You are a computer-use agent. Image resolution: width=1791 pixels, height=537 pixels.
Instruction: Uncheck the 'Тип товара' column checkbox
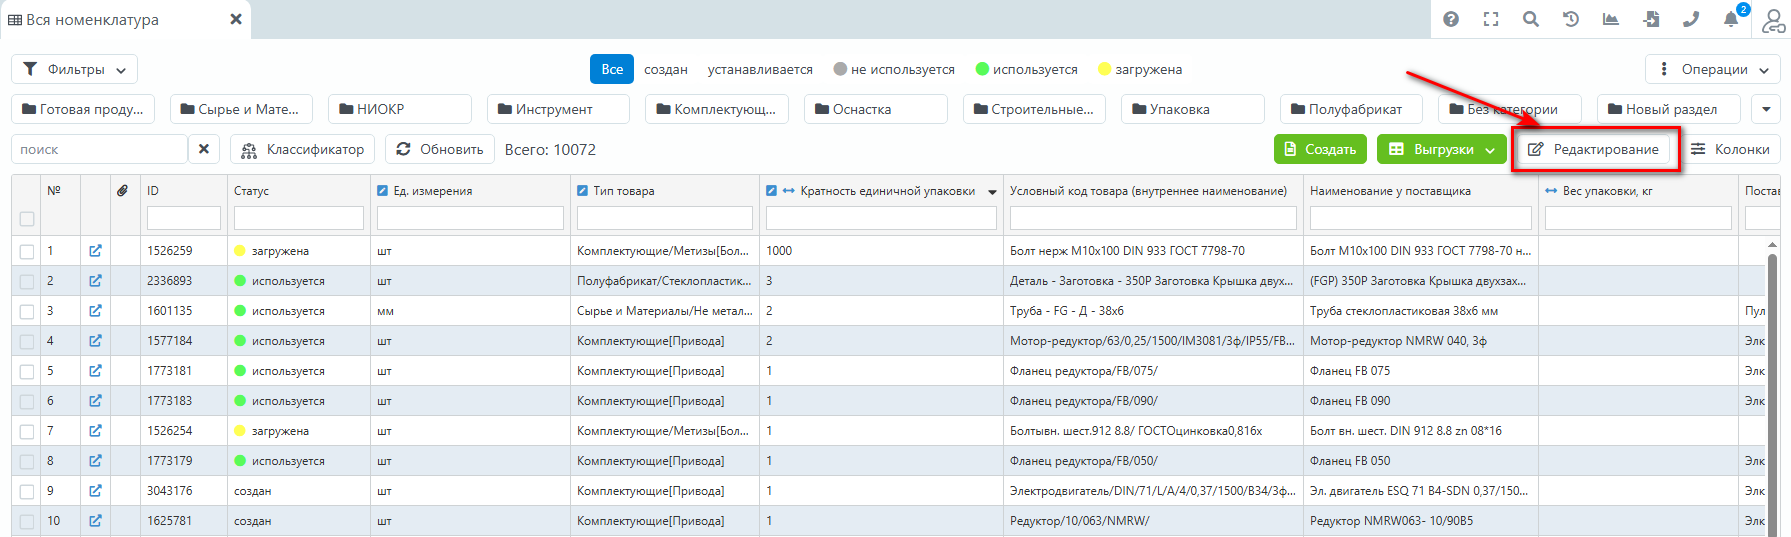[x=583, y=191]
